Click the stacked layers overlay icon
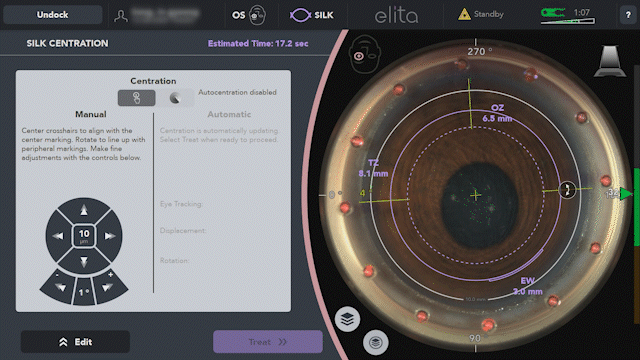This screenshot has width=640, height=360. pos(347,319)
